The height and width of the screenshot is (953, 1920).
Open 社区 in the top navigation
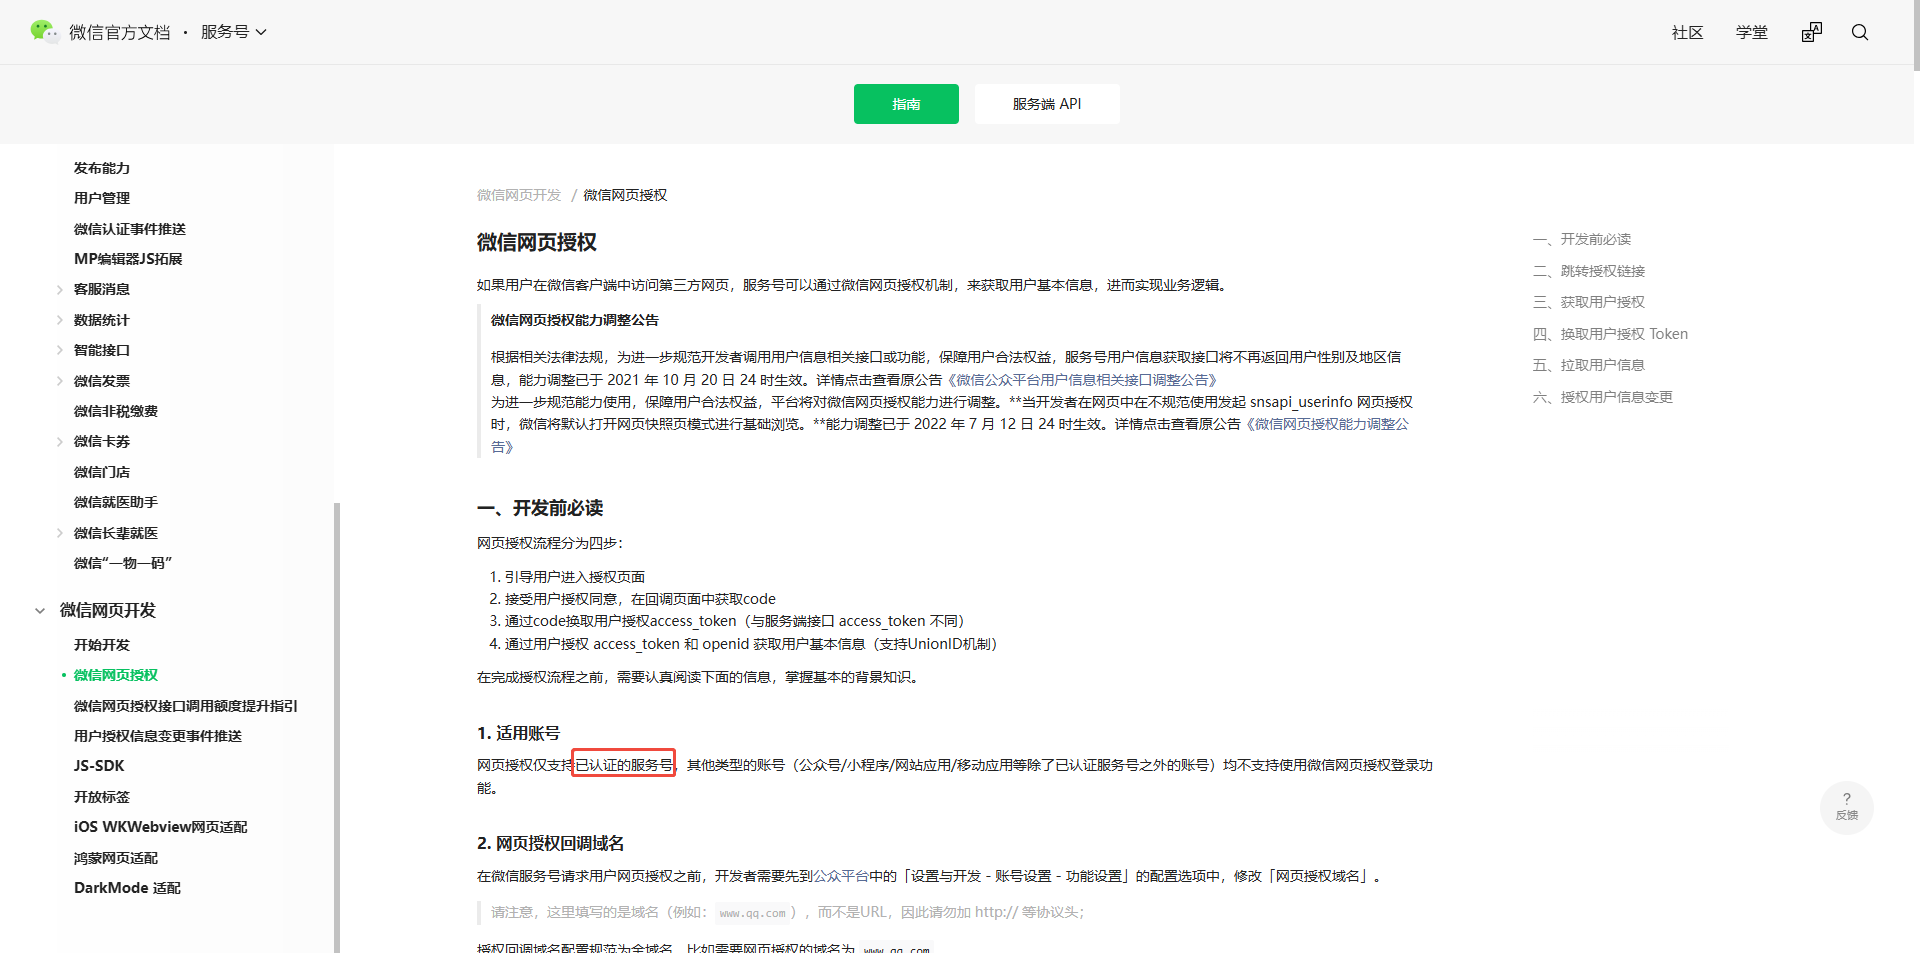coord(1688,33)
